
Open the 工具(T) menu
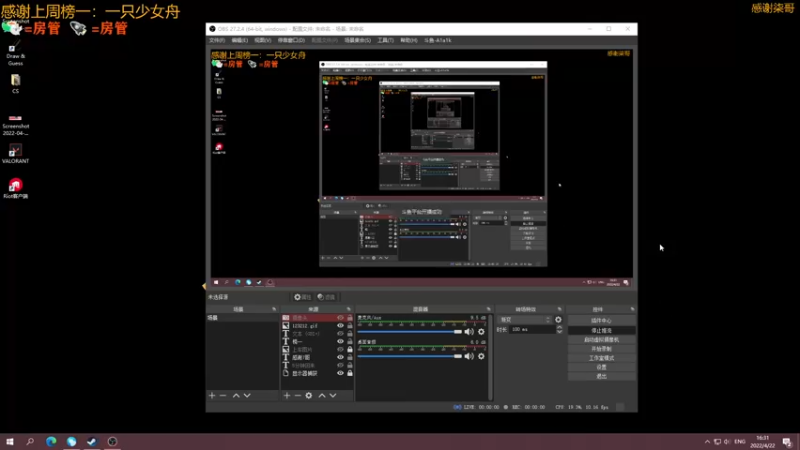point(385,40)
